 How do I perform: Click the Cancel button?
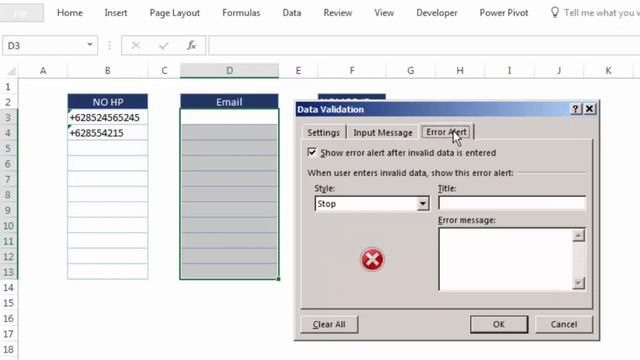564,324
